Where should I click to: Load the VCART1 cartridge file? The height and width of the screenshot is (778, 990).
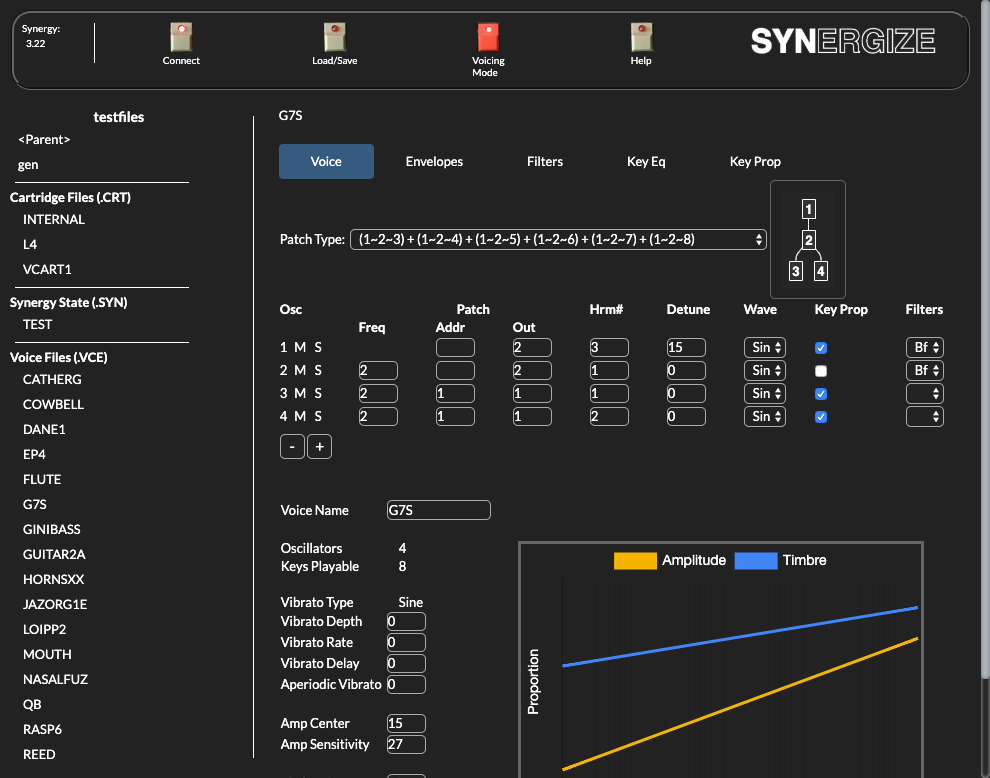47,269
